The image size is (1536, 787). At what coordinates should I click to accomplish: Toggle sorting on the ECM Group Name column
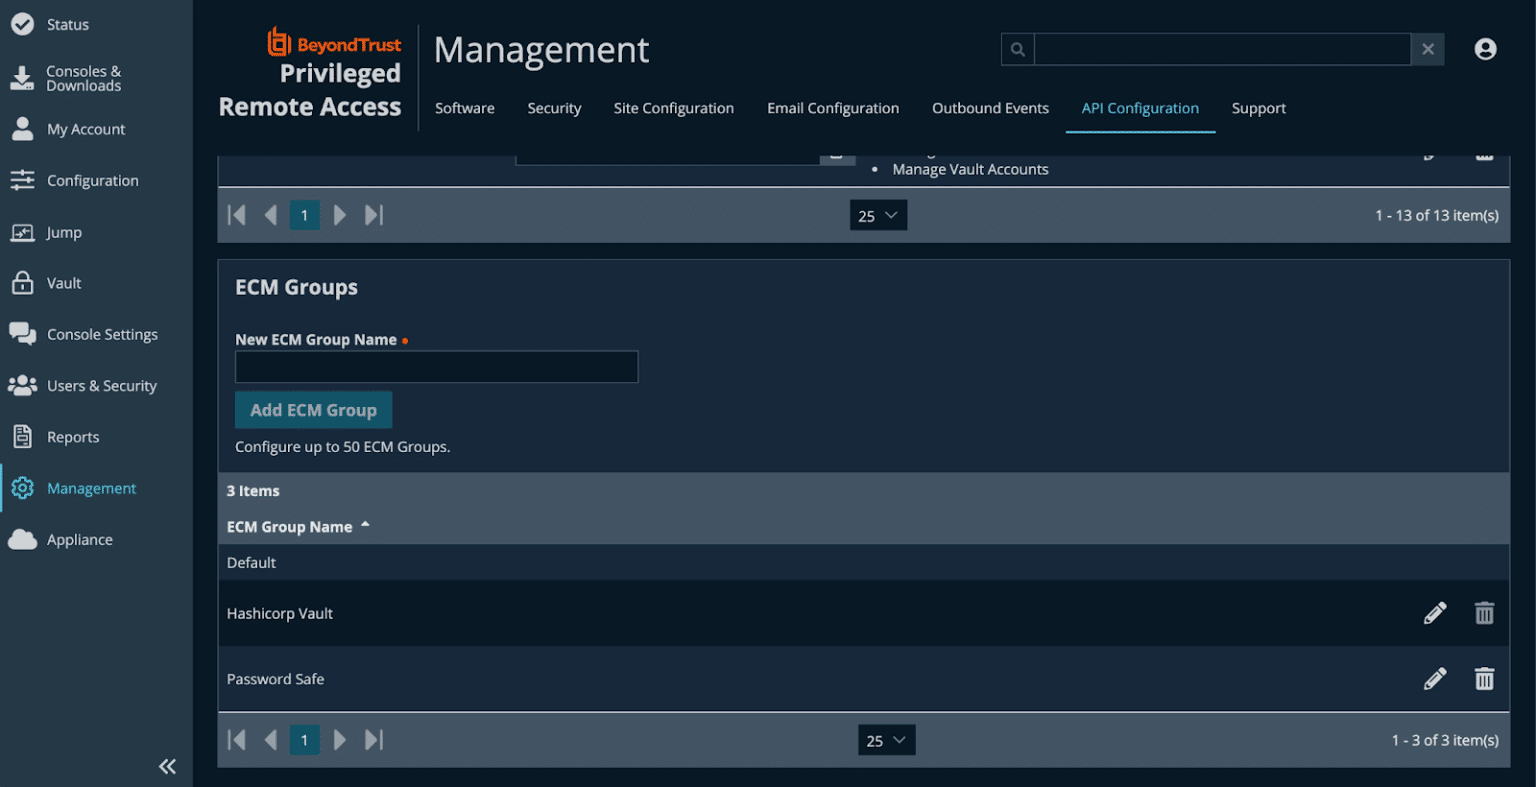click(297, 527)
